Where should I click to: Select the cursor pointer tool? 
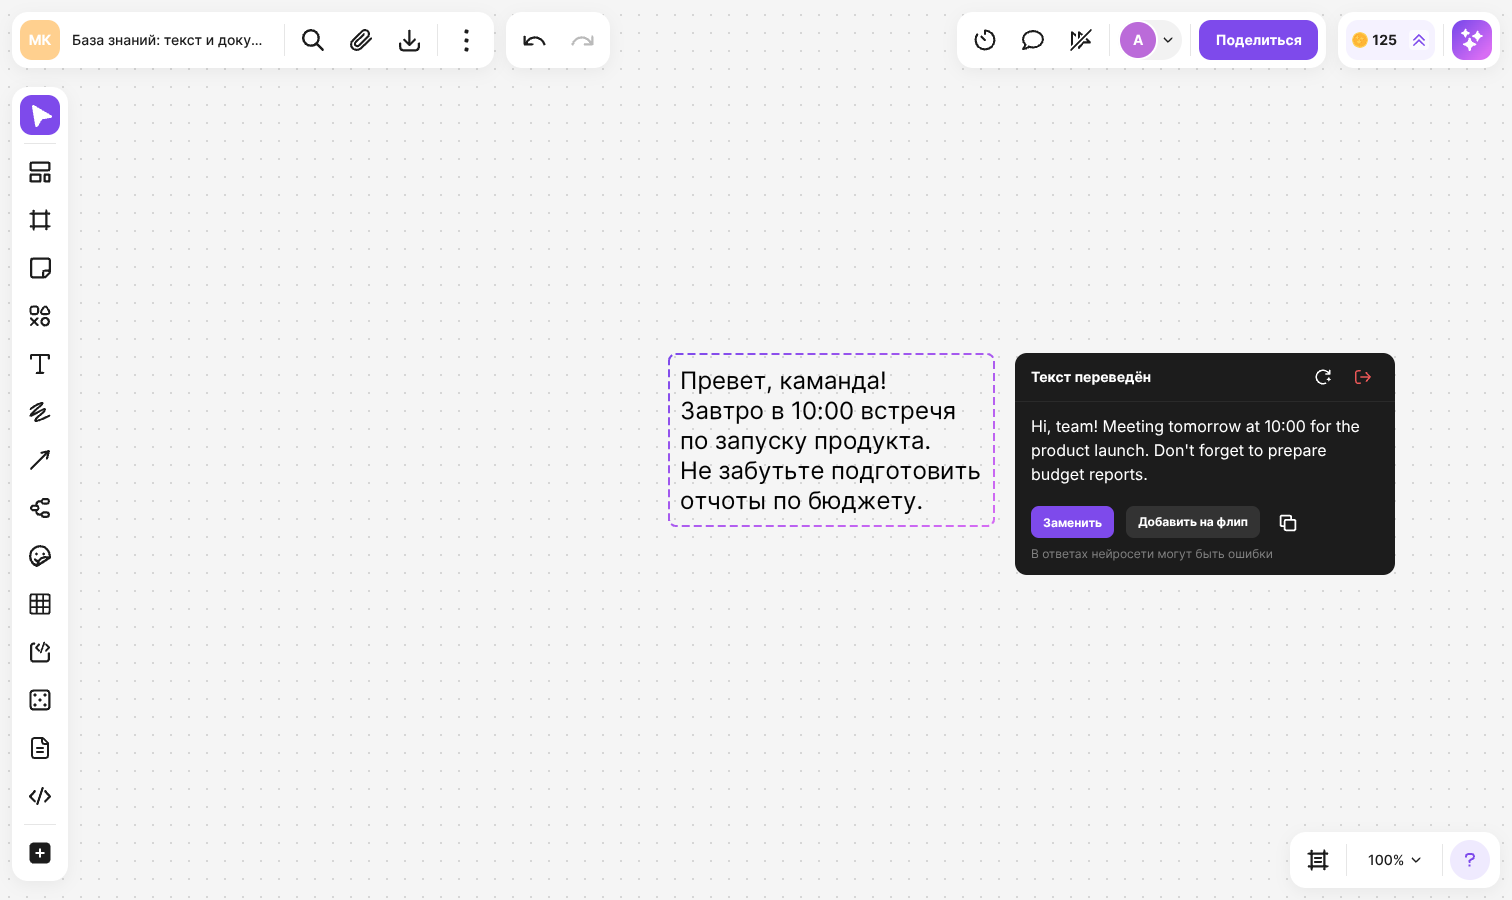pos(40,116)
